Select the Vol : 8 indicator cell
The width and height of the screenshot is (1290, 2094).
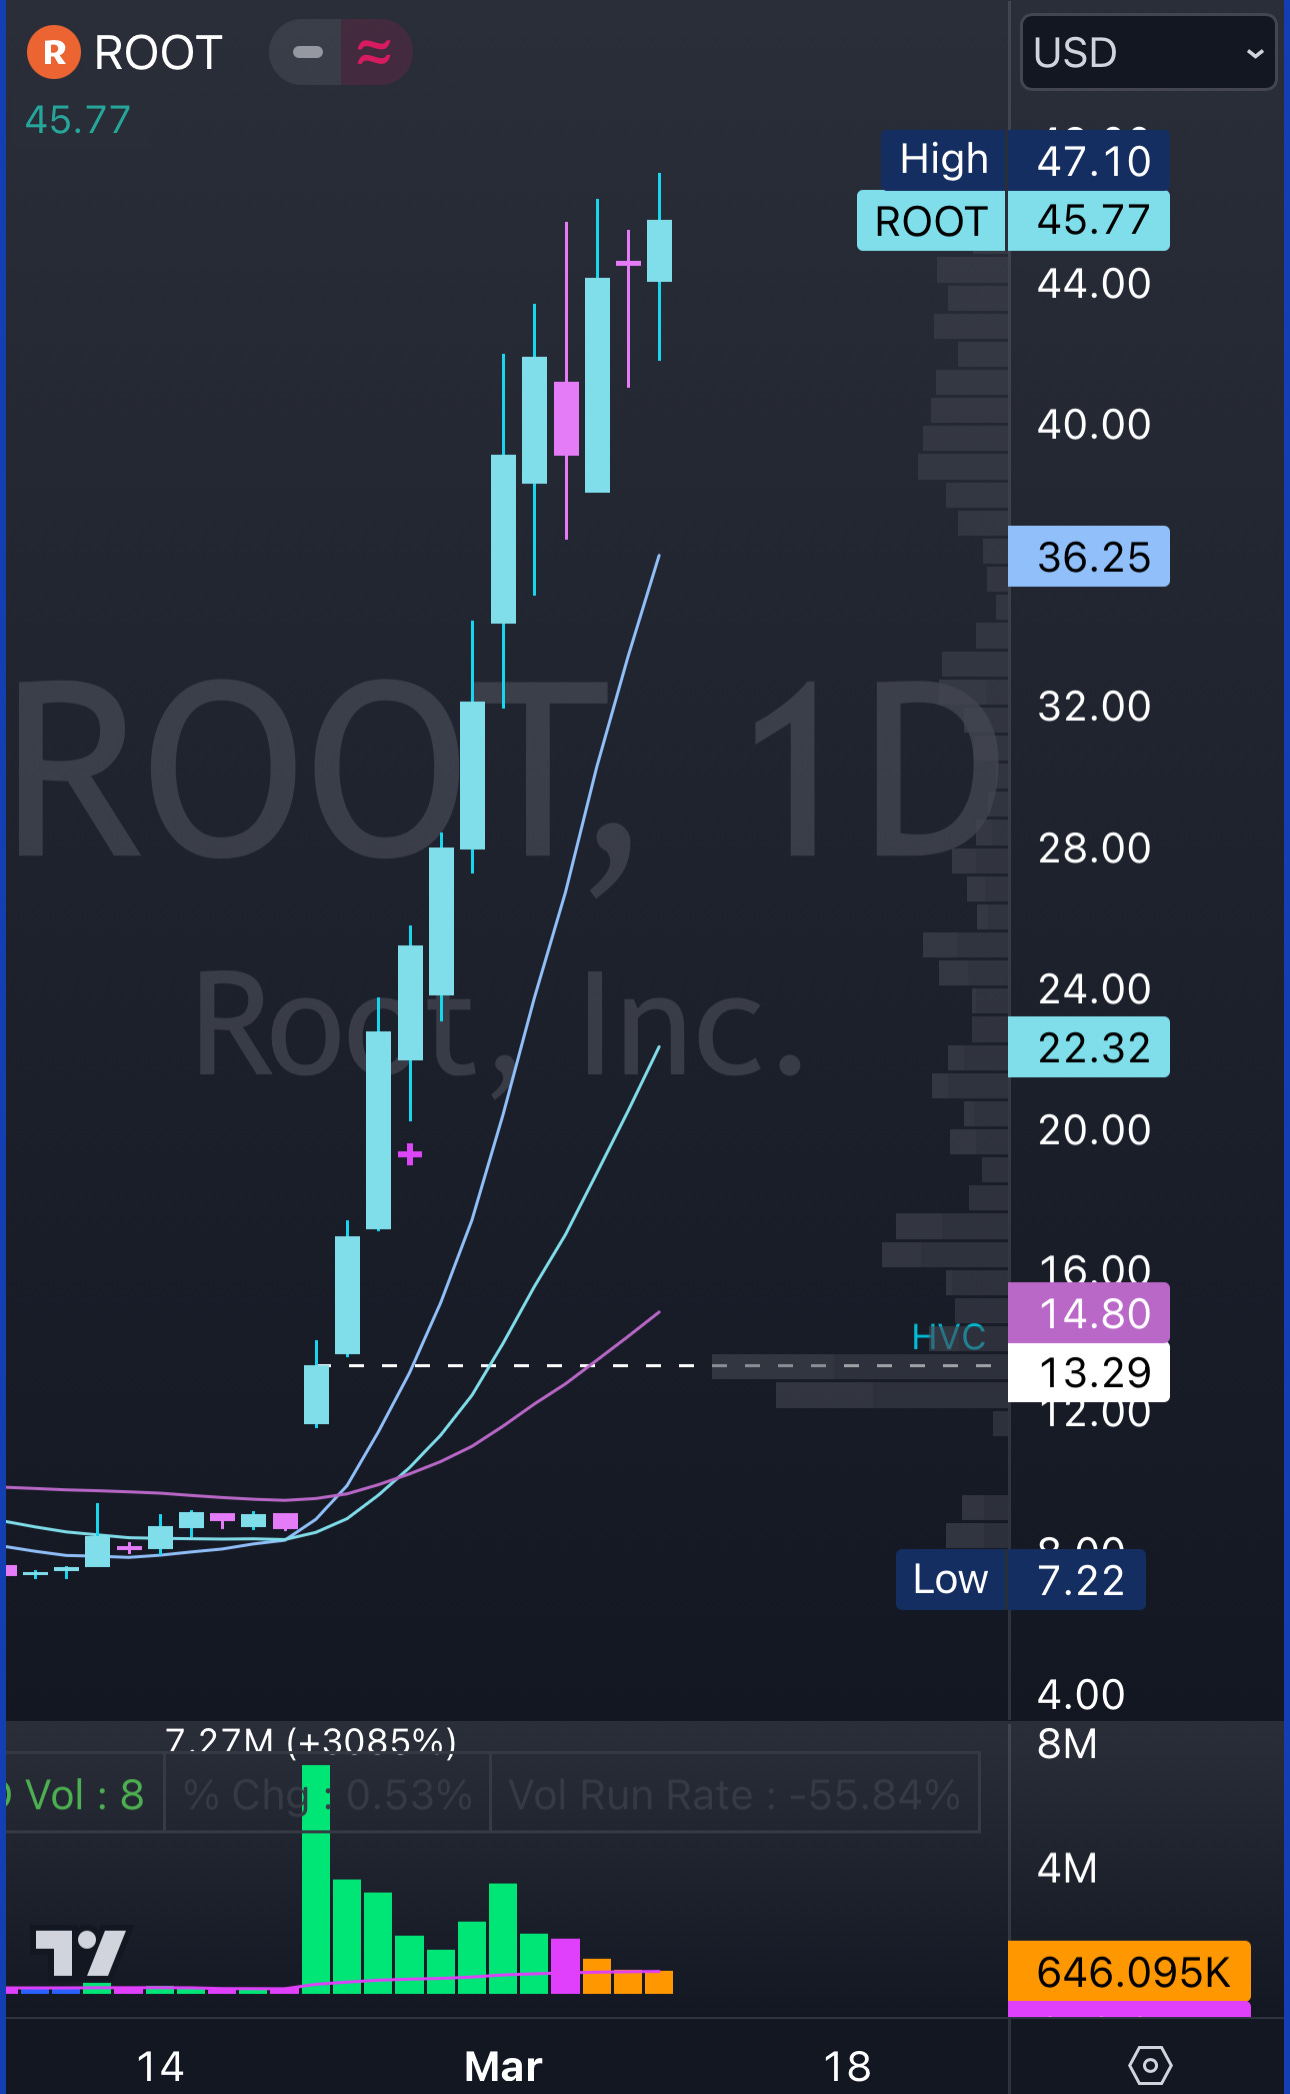[83, 1795]
